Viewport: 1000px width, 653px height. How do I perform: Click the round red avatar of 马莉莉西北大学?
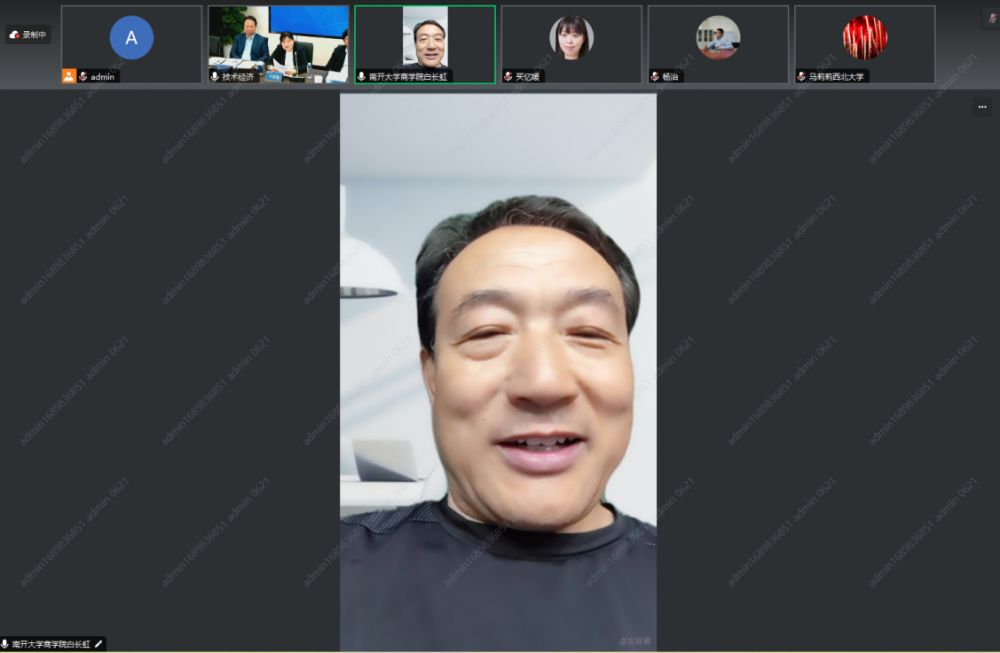[x=865, y=37]
